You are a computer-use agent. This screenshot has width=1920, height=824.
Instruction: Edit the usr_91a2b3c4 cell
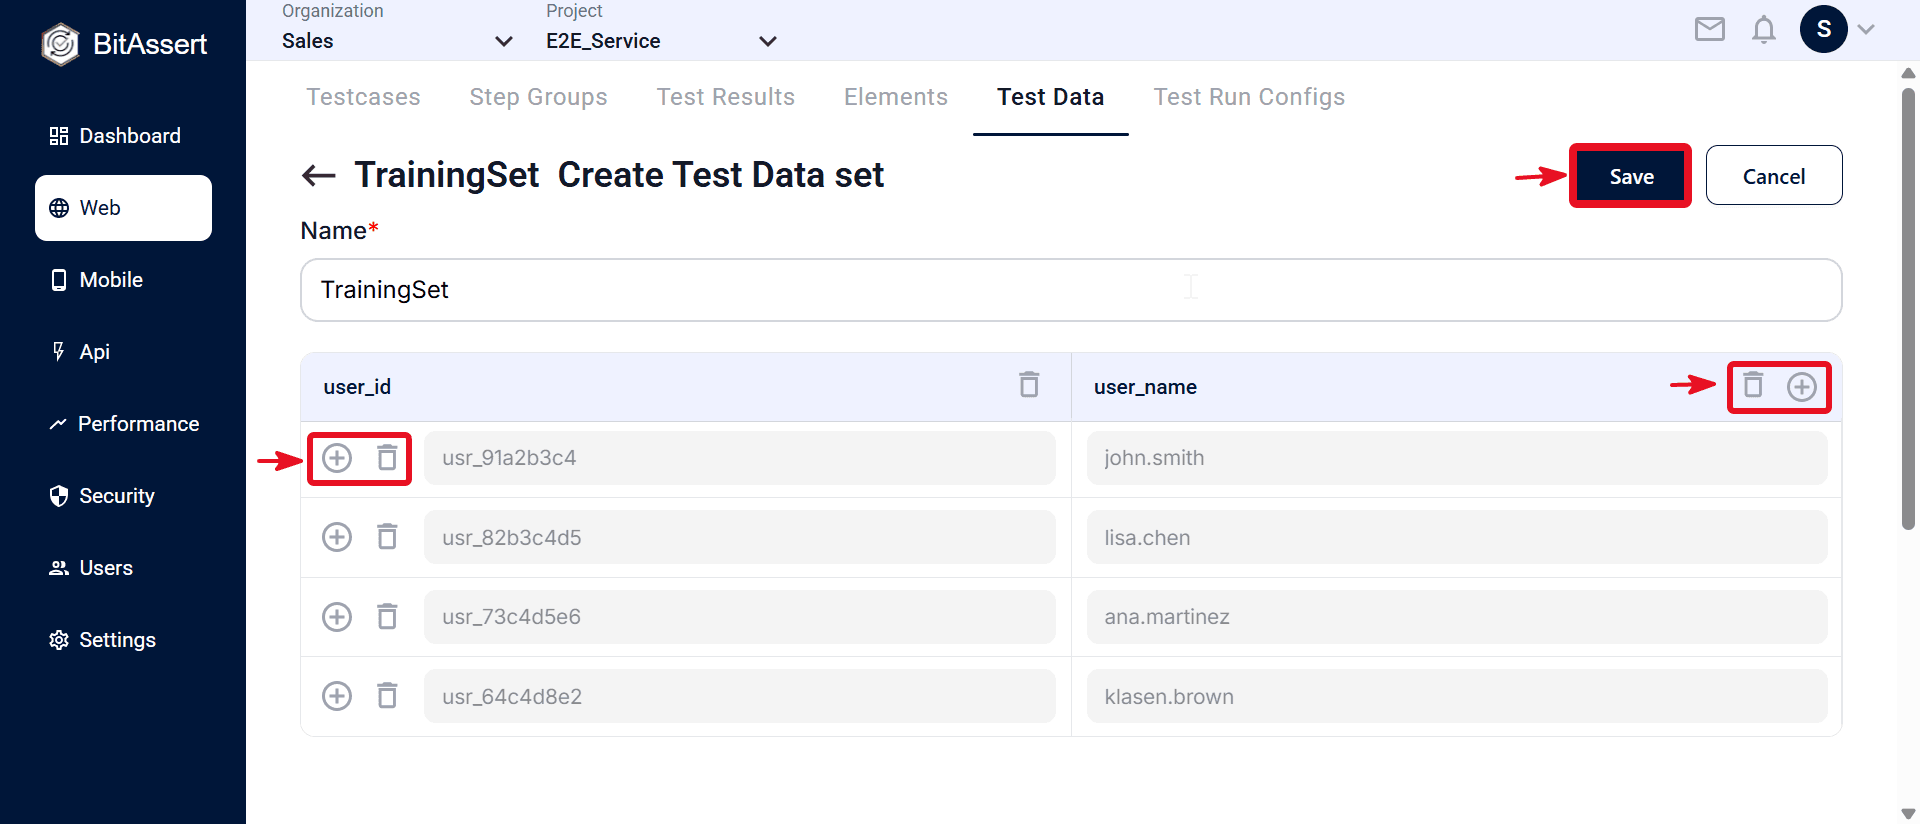click(740, 458)
